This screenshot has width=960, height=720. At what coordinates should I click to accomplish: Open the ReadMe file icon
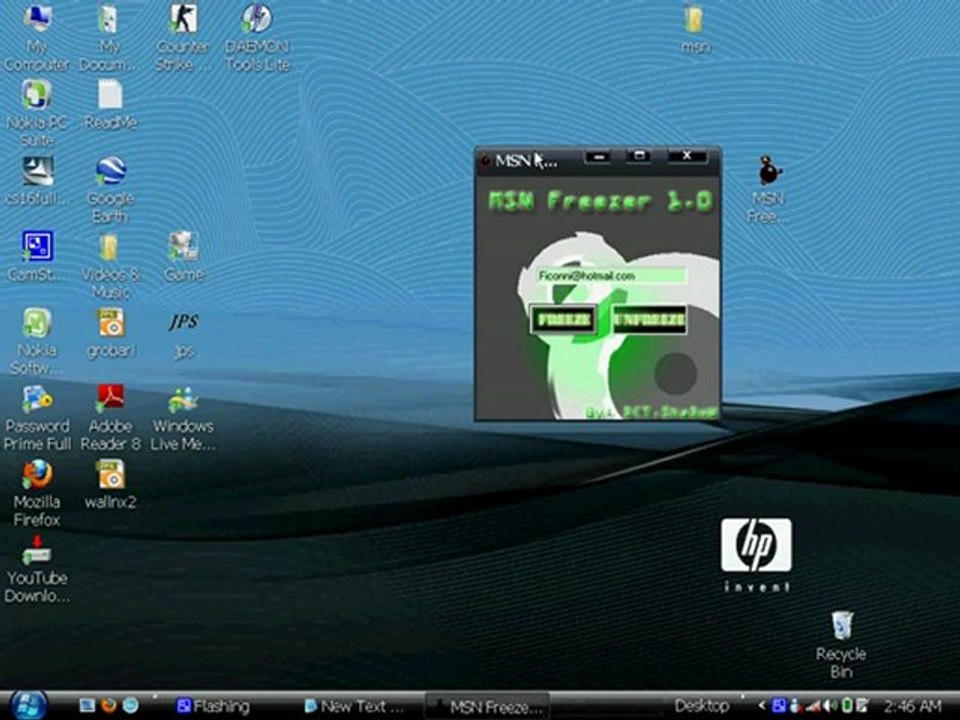(110, 105)
